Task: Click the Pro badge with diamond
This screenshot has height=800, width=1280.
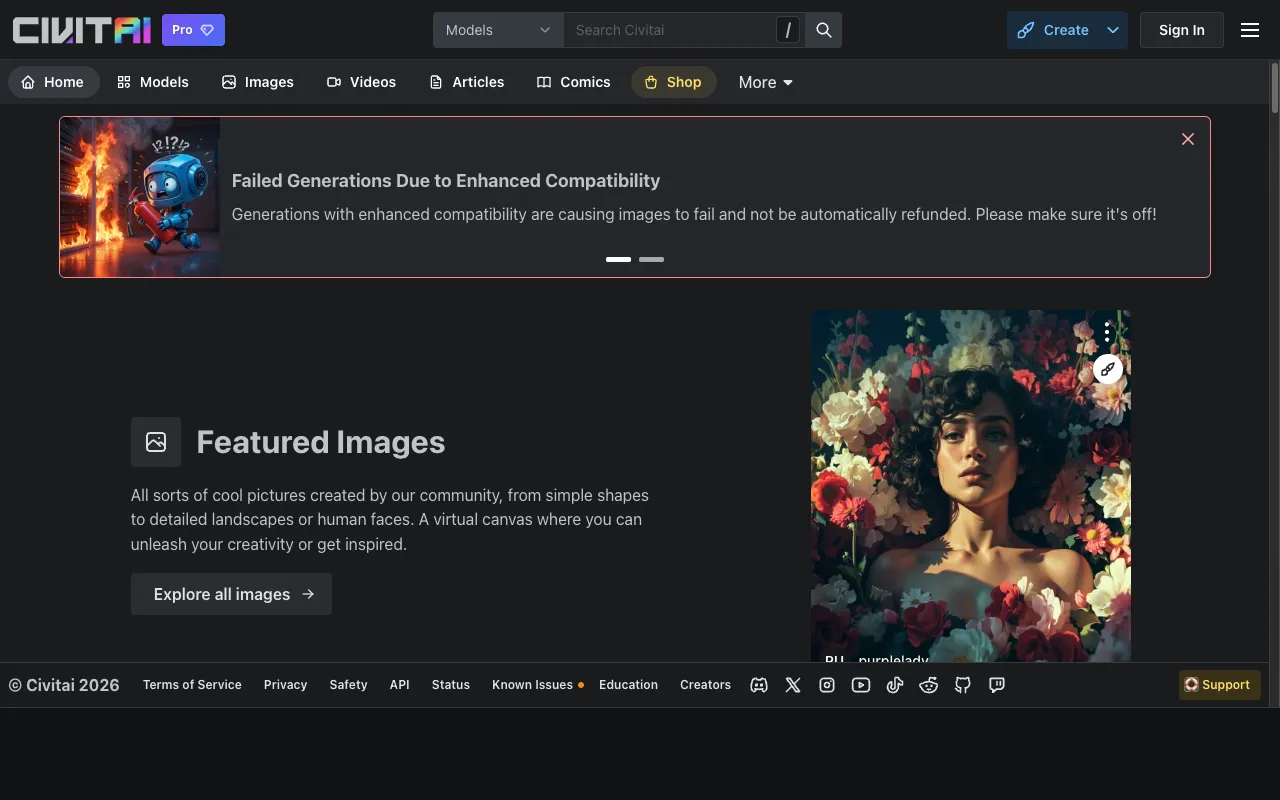Action: click(193, 30)
